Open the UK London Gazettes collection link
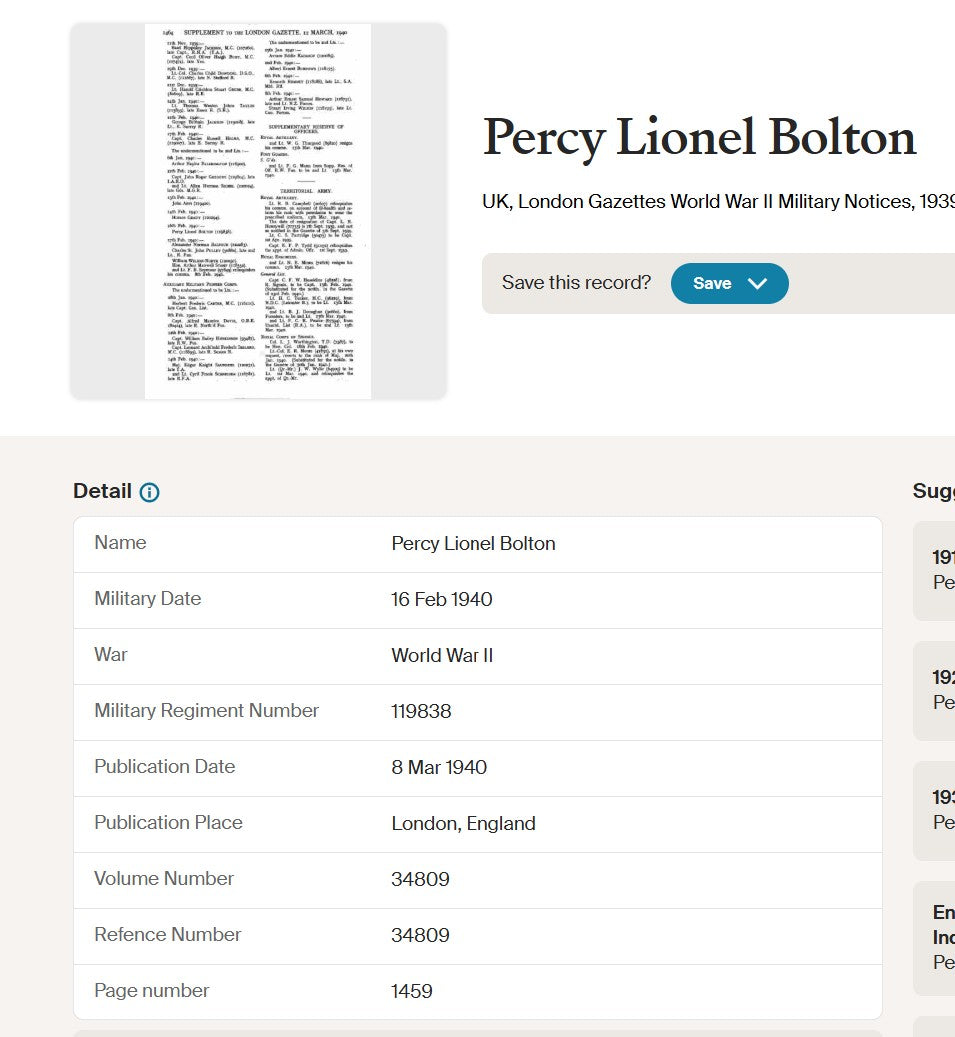 (718, 201)
